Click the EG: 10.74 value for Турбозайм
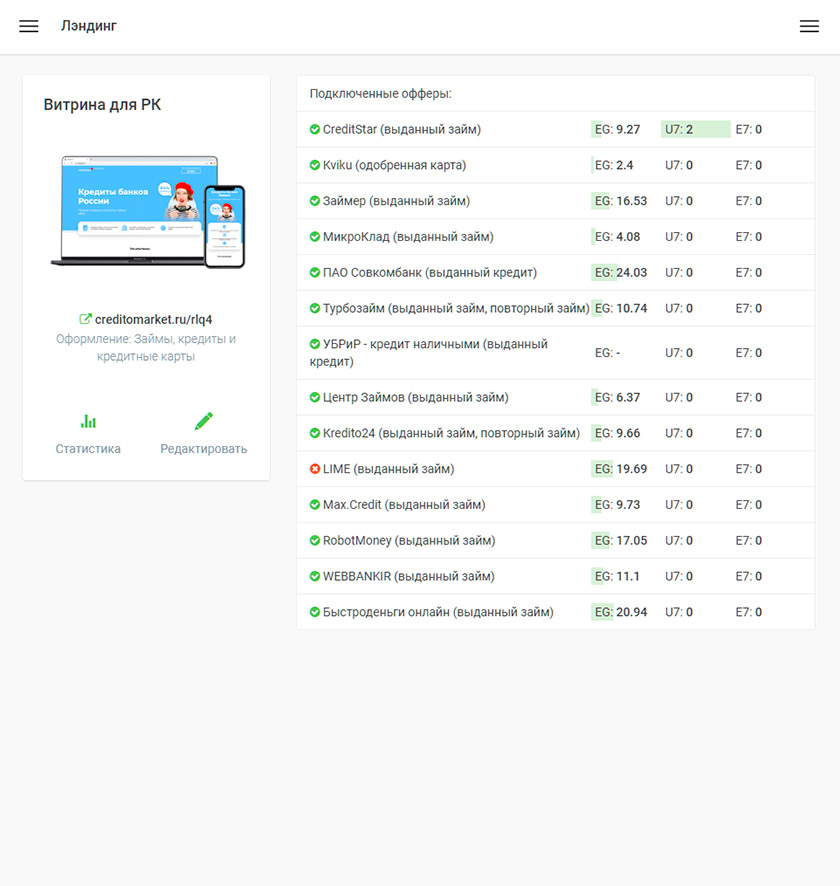Image resolution: width=840 pixels, height=886 pixels. point(621,308)
